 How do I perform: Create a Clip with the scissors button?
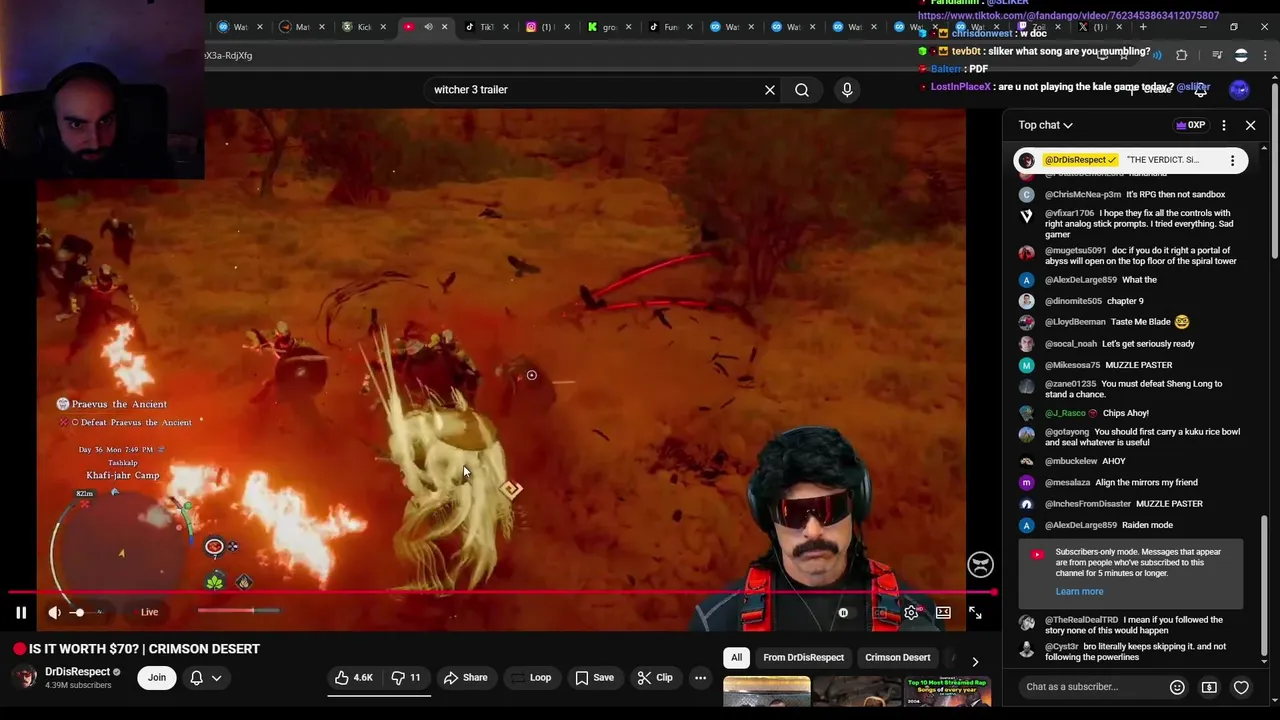point(655,678)
